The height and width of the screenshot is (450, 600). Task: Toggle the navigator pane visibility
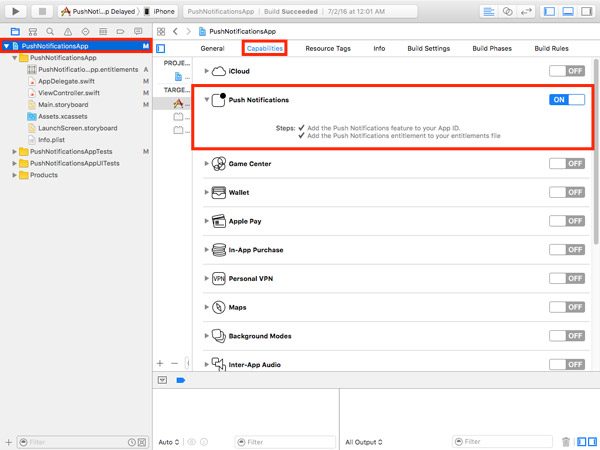click(x=549, y=11)
